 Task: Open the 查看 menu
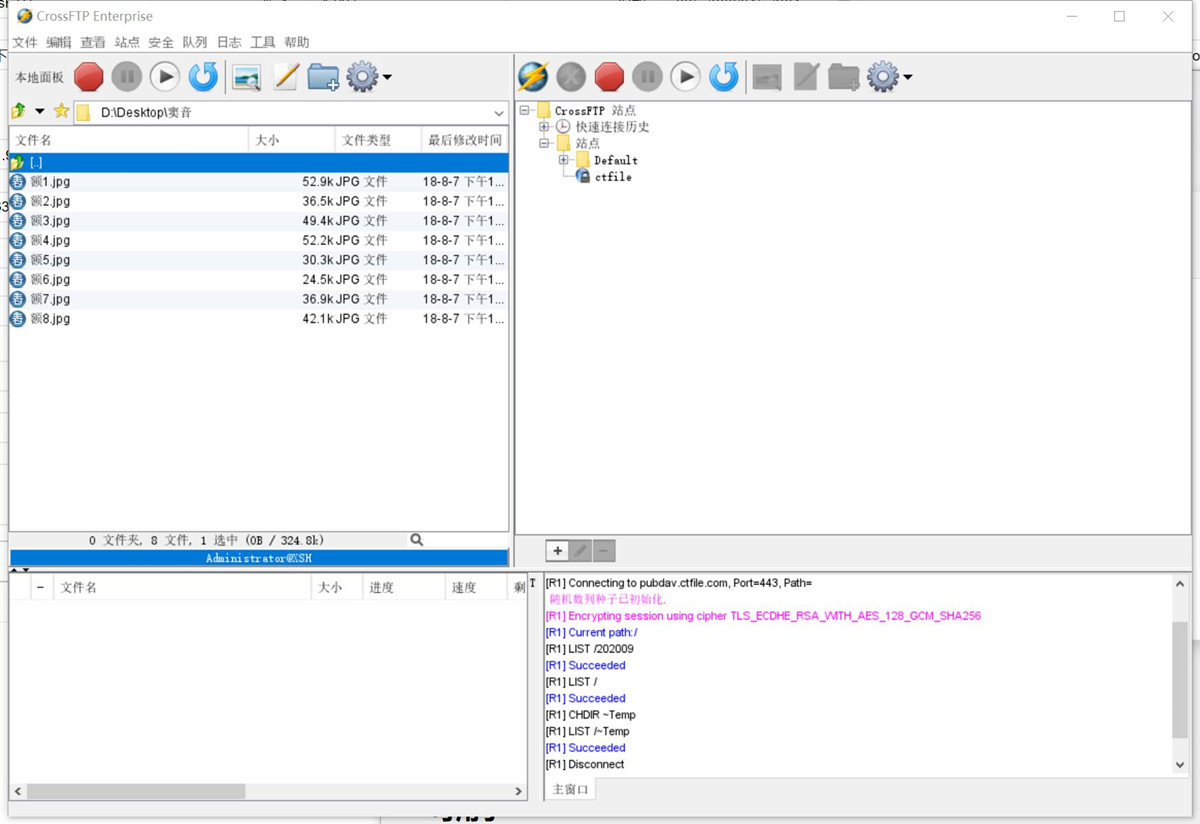[x=93, y=42]
